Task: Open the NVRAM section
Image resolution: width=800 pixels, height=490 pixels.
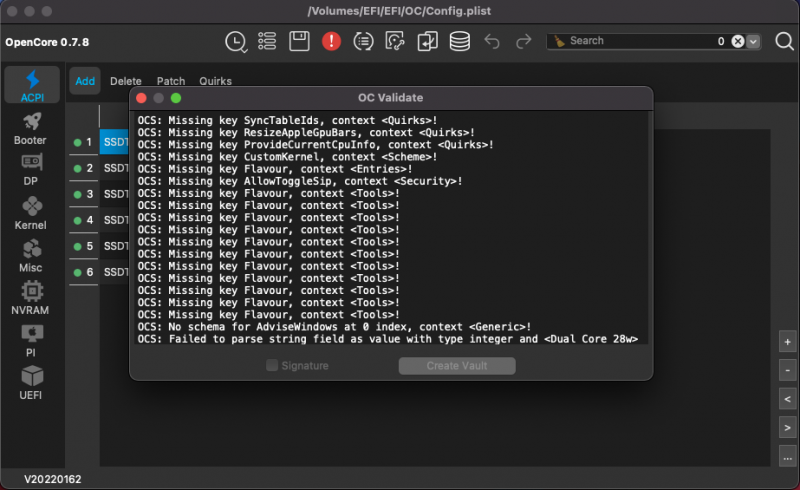Action: click(x=31, y=296)
